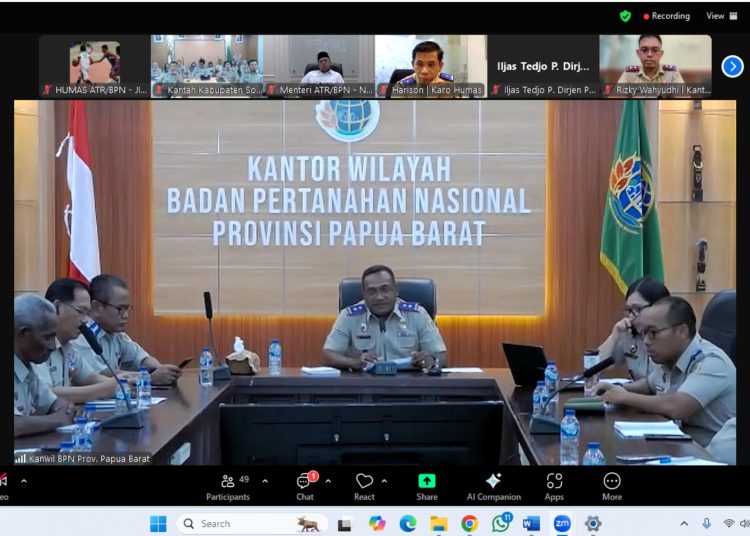750x536 pixels.
Task: Open File Explorer from the taskbar
Action: tap(438, 524)
